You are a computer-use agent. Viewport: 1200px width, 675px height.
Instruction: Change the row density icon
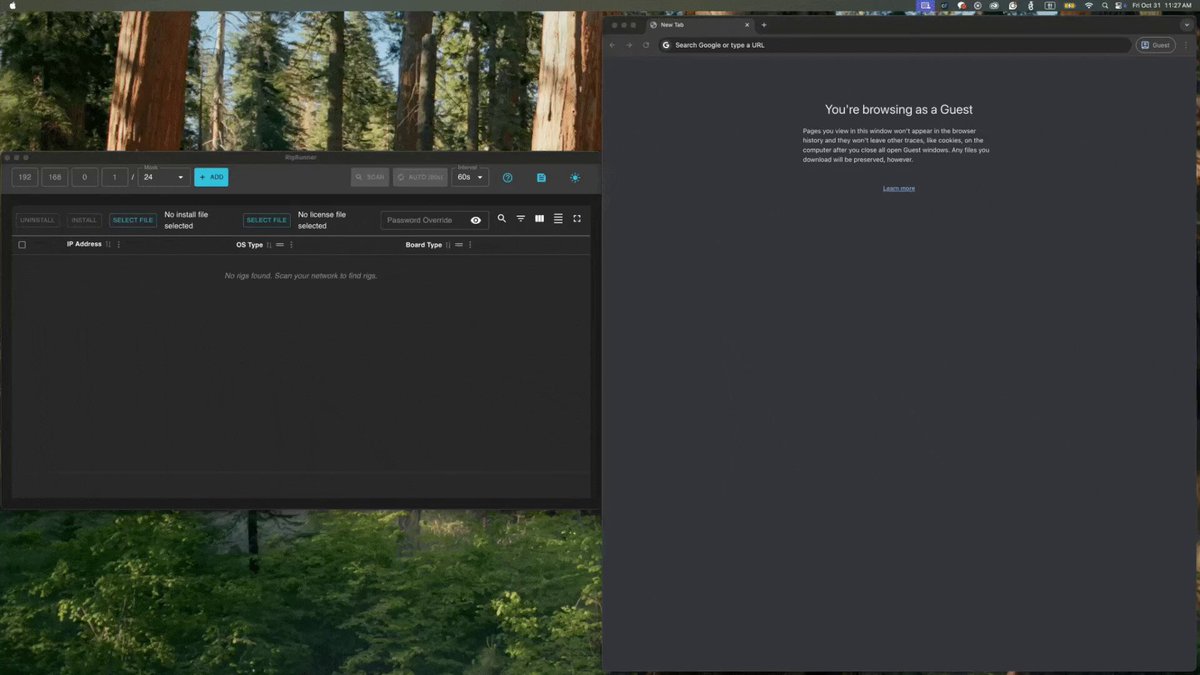click(558, 219)
